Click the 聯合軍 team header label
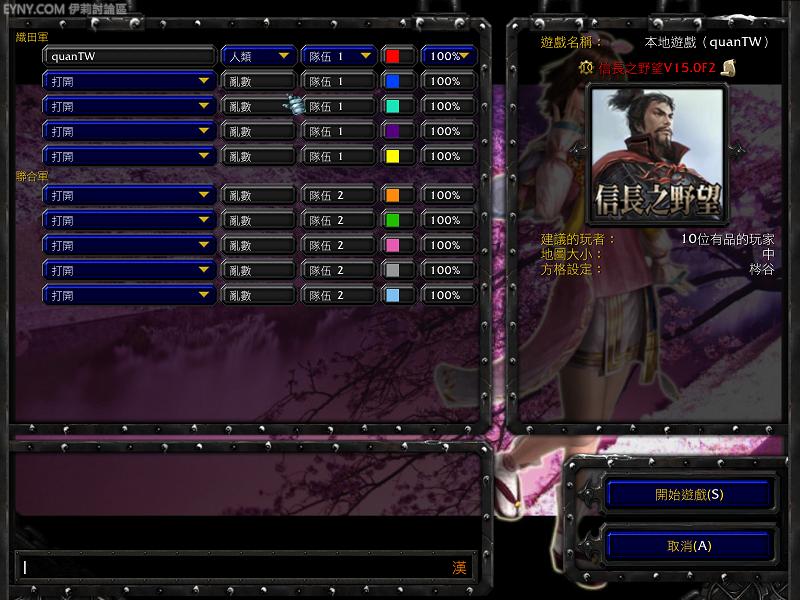 click(x=32, y=176)
